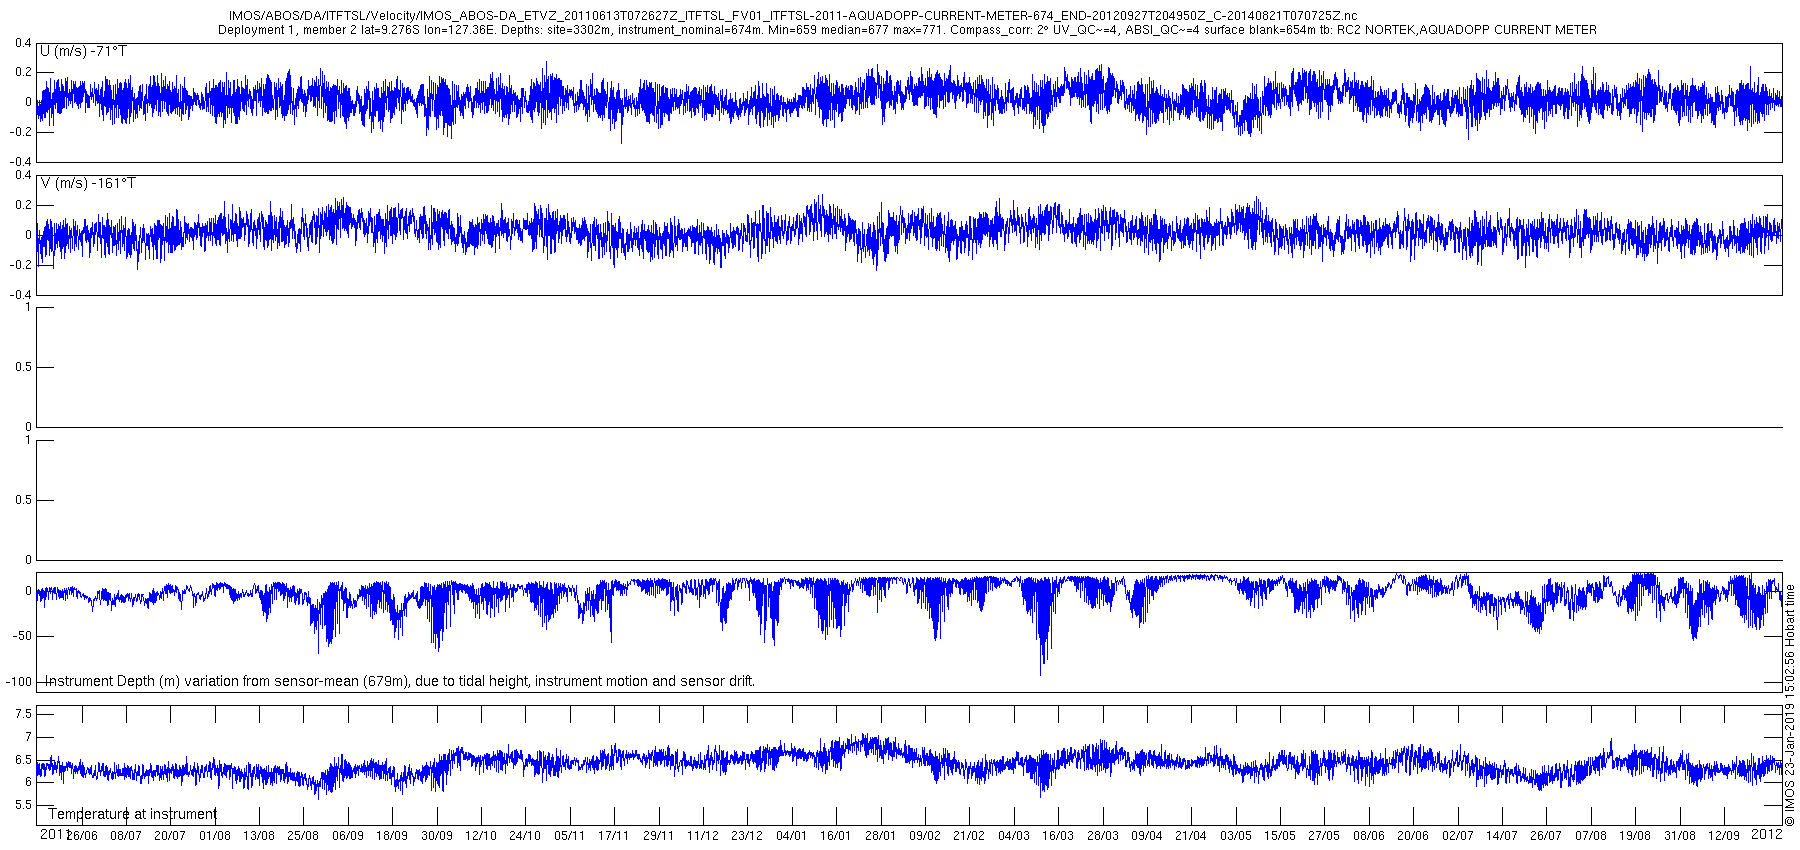Select the '23/12' date tick label
This screenshot has height=850, width=1800.
click(747, 836)
